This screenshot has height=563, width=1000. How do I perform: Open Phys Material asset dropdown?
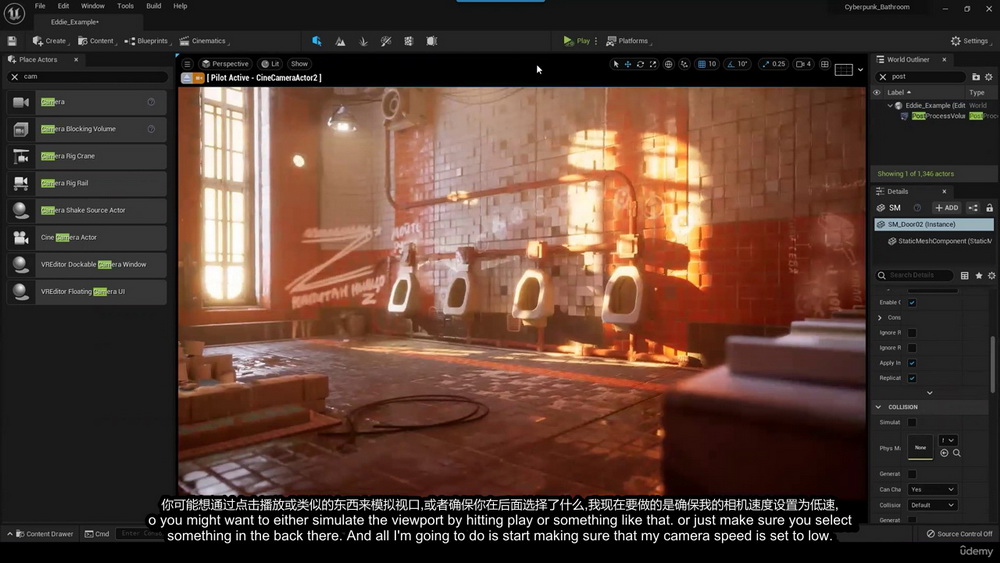[x=947, y=440]
